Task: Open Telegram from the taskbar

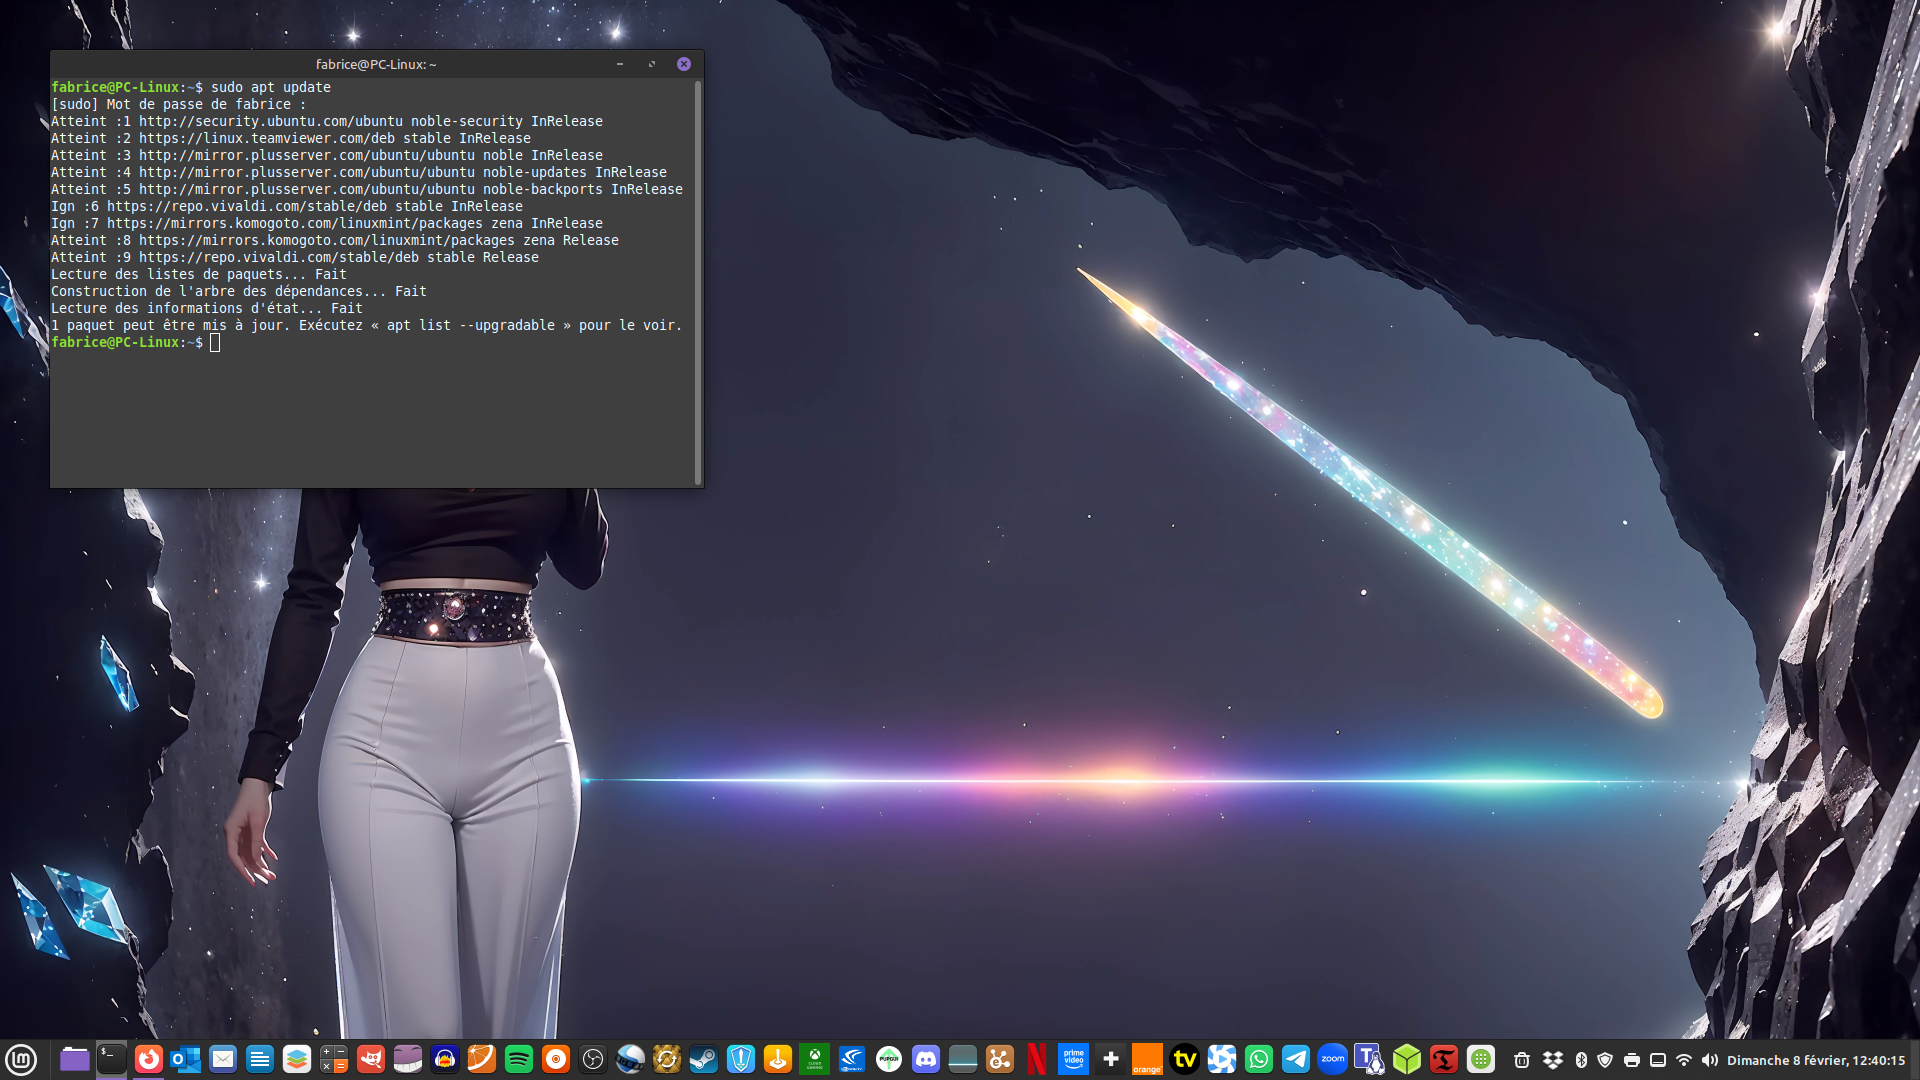Action: pos(1295,1059)
